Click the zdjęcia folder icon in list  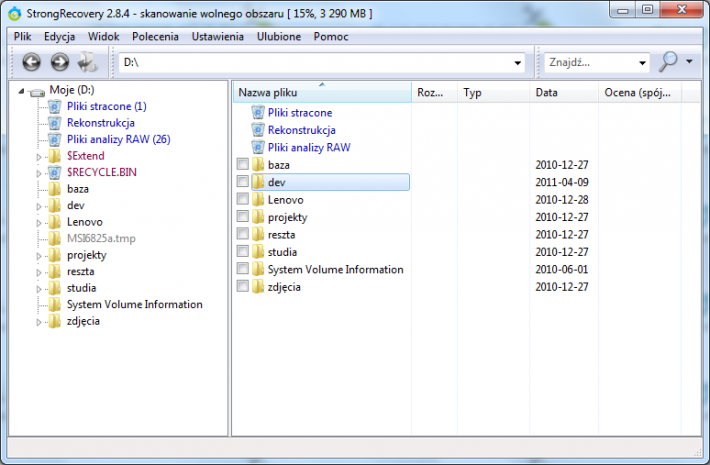point(258,287)
